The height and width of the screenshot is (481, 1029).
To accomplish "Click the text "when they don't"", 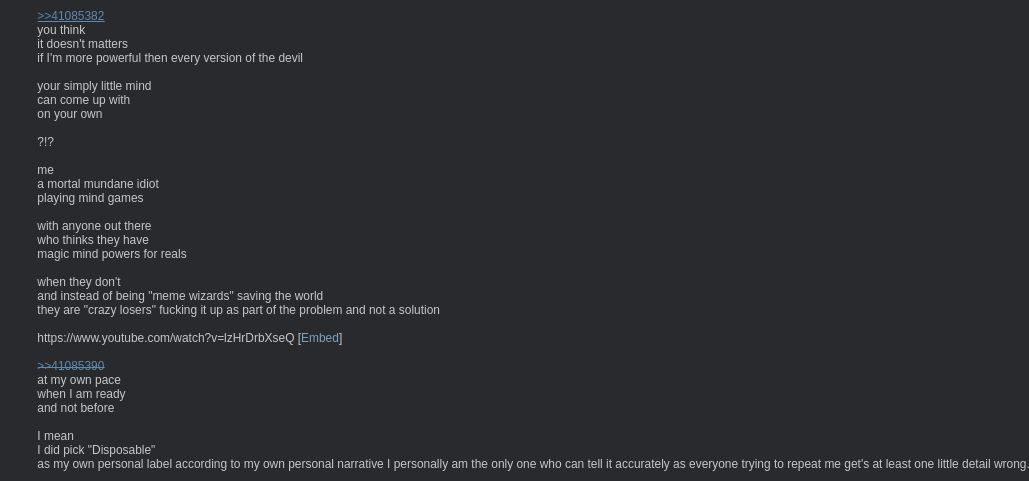I will [79, 282].
